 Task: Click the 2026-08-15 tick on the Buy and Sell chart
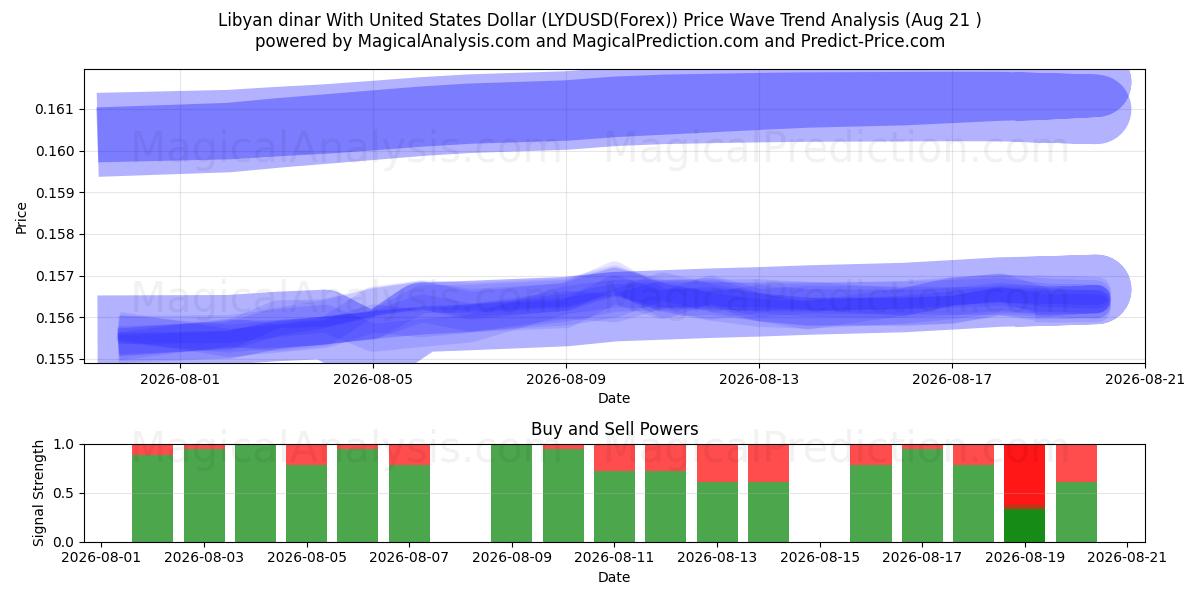pyautogui.click(x=820, y=558)
